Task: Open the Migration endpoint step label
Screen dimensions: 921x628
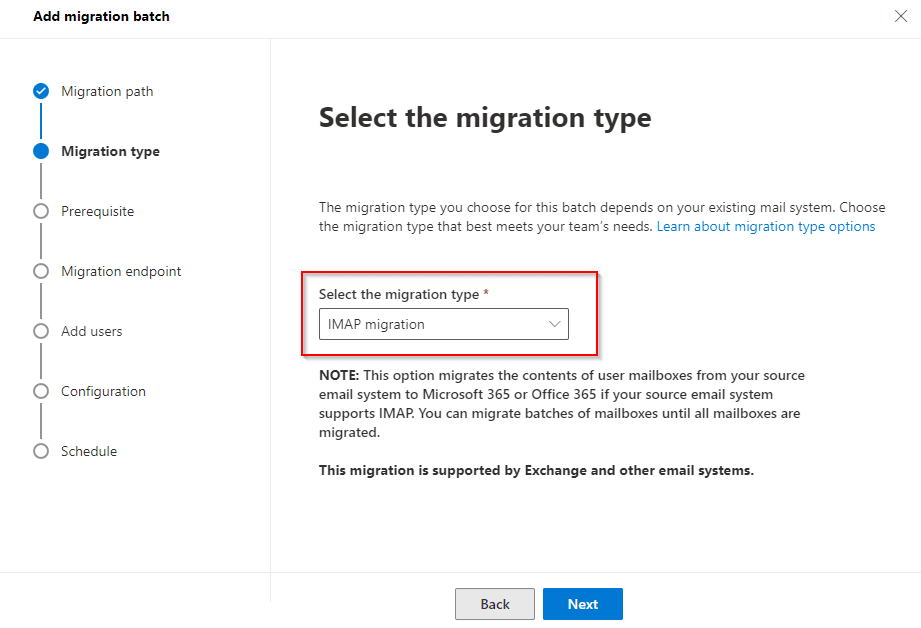Action: (121, 271)
